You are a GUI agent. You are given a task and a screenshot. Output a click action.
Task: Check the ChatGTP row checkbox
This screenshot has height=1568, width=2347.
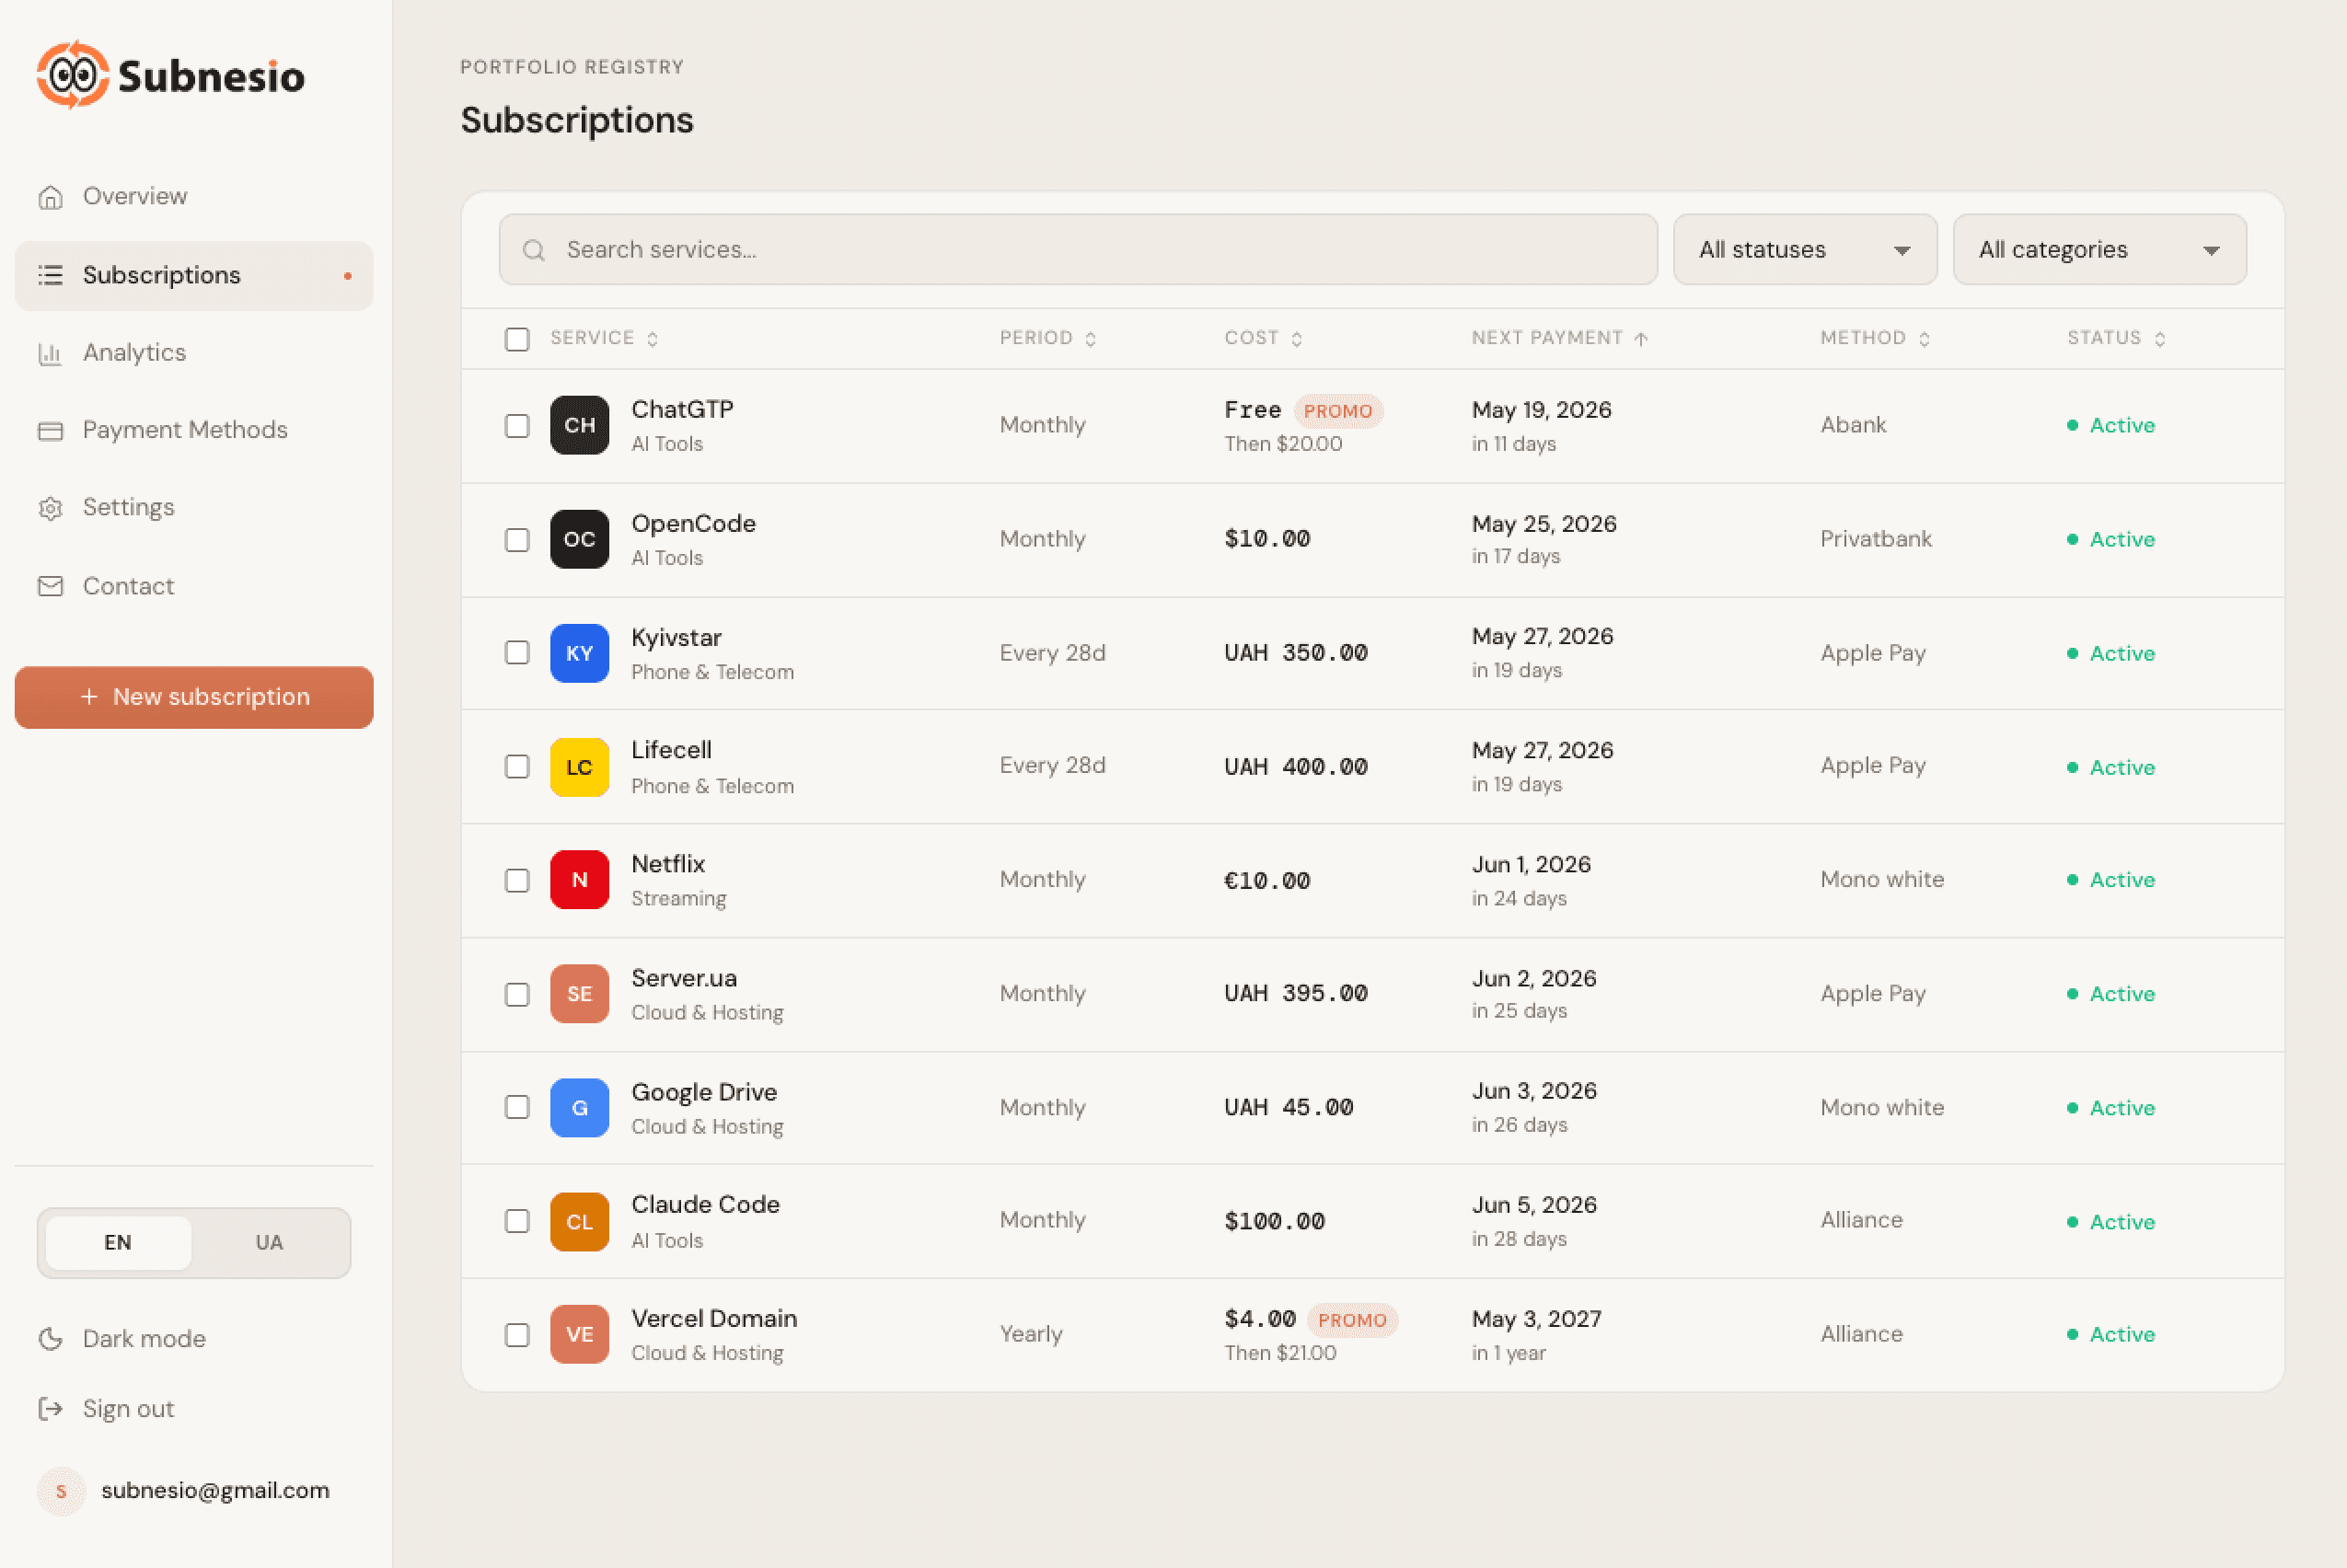[x=517, y=426]
